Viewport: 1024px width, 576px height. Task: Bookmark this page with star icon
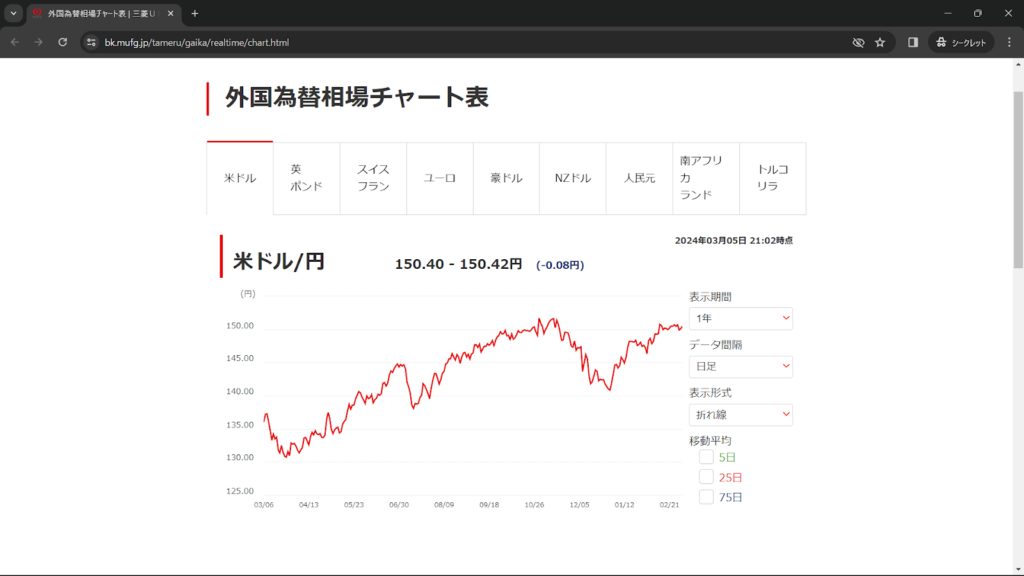880,42
